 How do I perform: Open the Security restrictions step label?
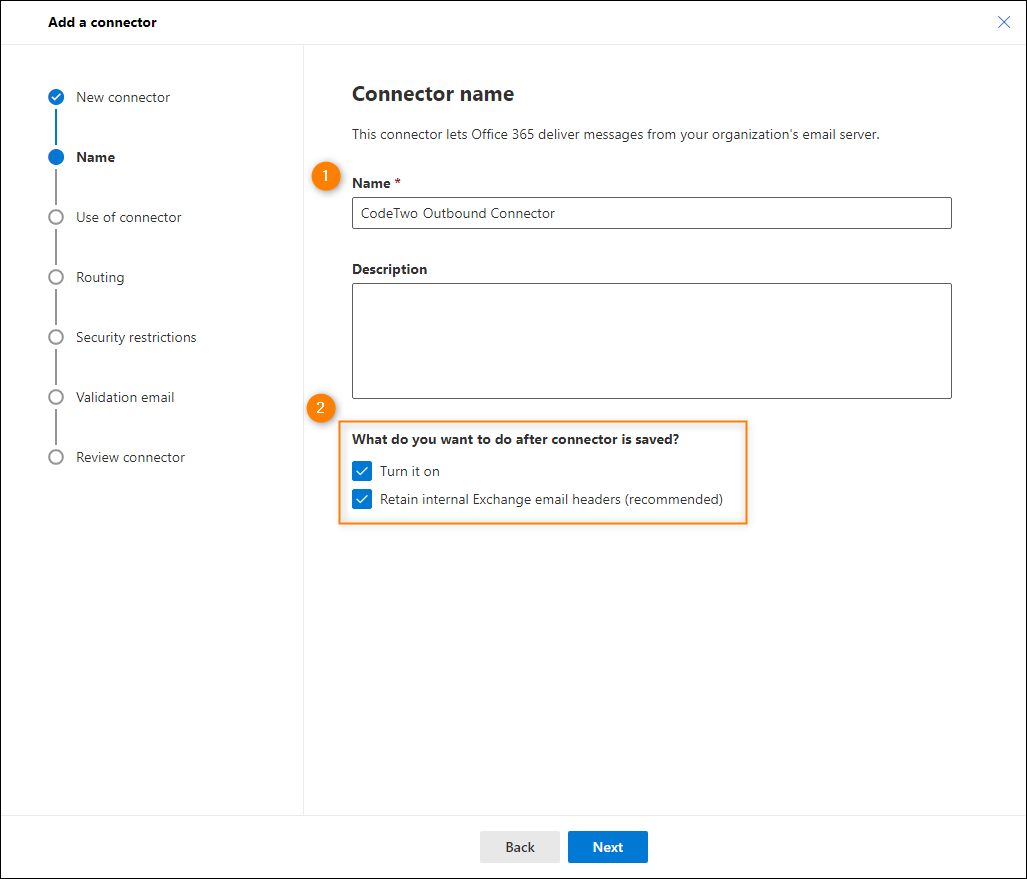[x=136, y=337]
